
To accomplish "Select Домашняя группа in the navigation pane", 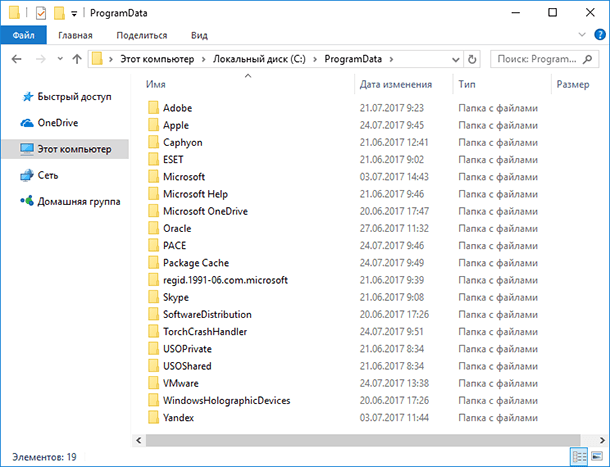I will point(79,202).
